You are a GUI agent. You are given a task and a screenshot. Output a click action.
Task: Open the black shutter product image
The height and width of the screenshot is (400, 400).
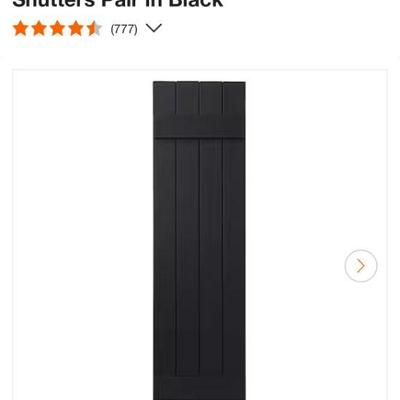click(199, 240)
